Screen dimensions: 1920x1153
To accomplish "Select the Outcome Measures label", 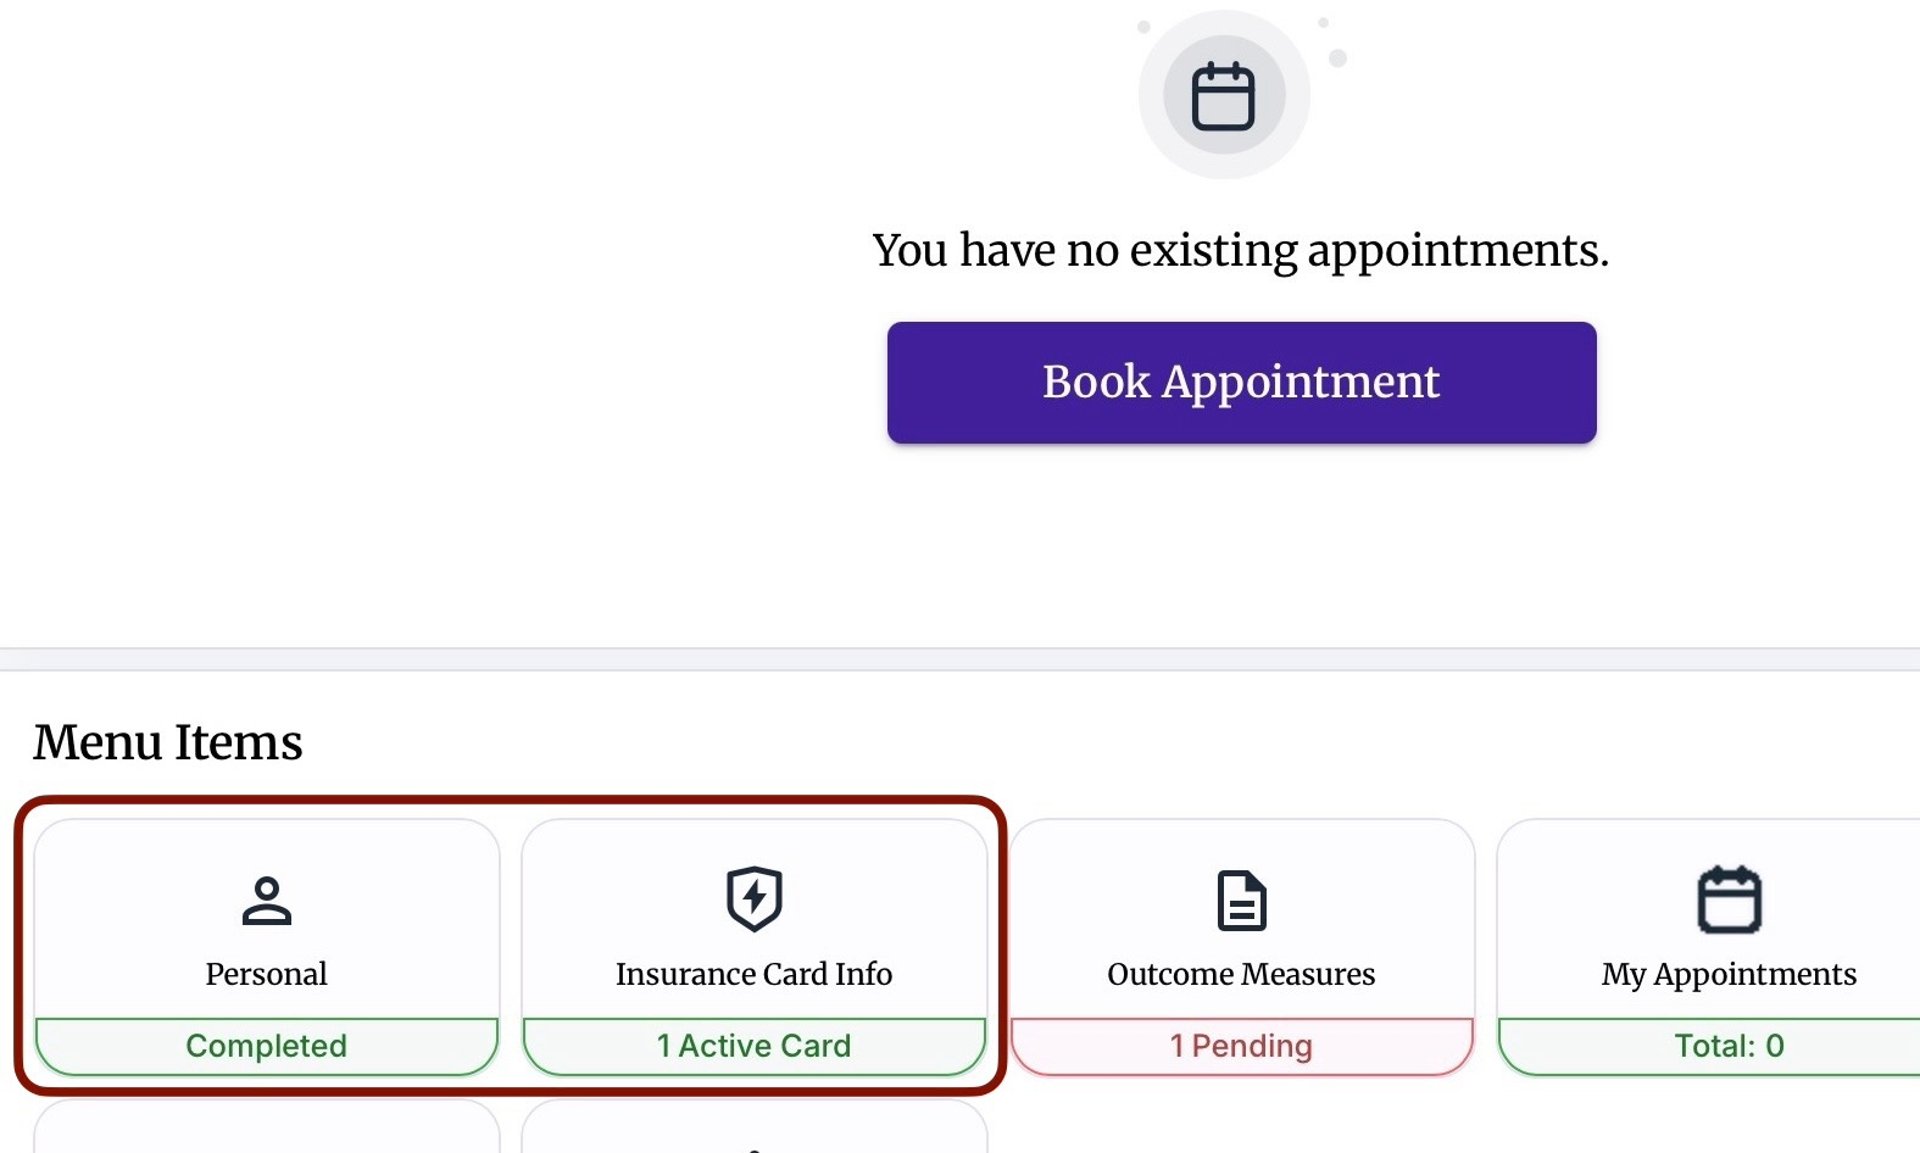I will pos(1241,973).
